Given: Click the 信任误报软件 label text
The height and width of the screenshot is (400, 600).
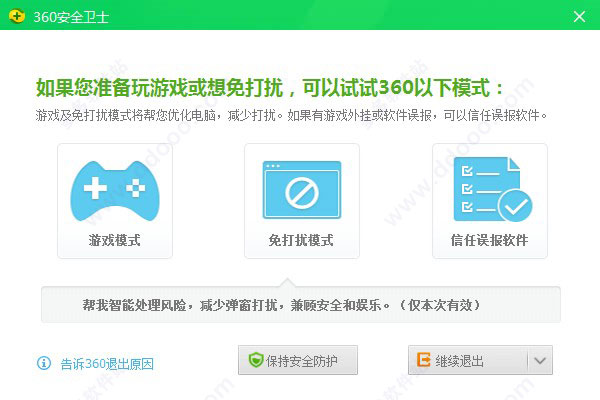Looking at the screenshot, I should [x=489, y=240].
